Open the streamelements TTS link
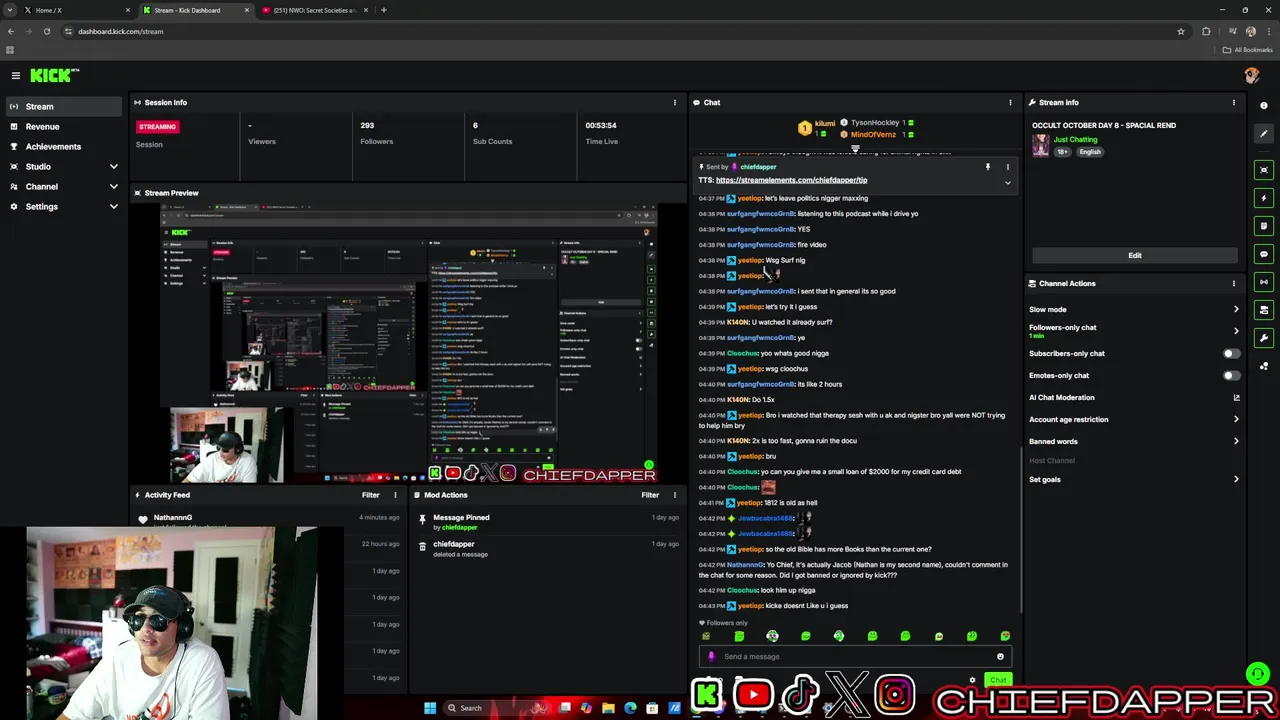Screen dimensions: 1280x720 pyautogui.click(x=791, y=180)
